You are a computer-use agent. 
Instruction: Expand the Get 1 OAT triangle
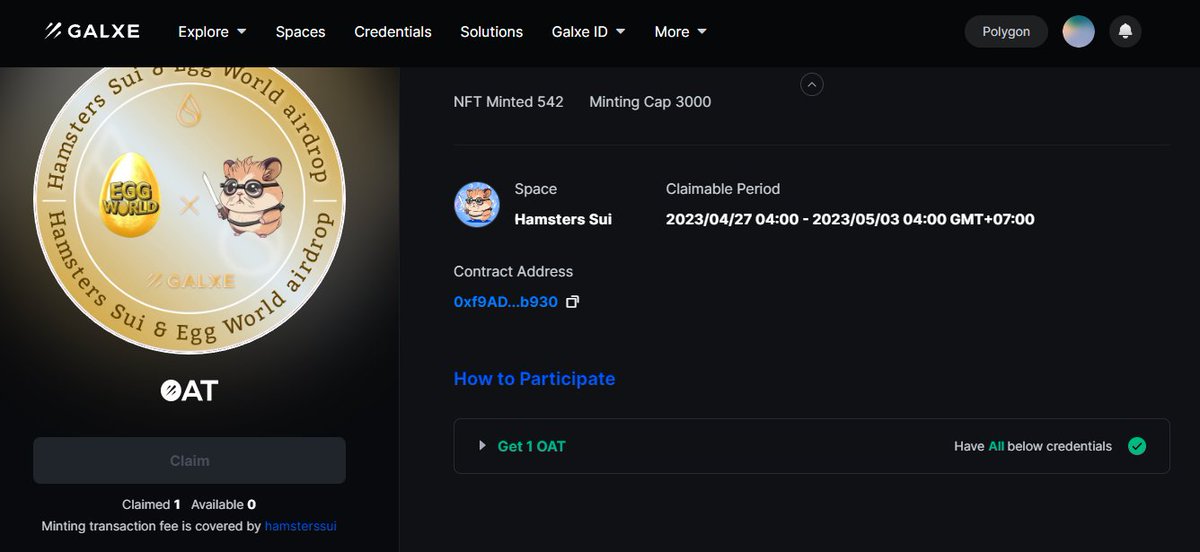tap(482, 446)
